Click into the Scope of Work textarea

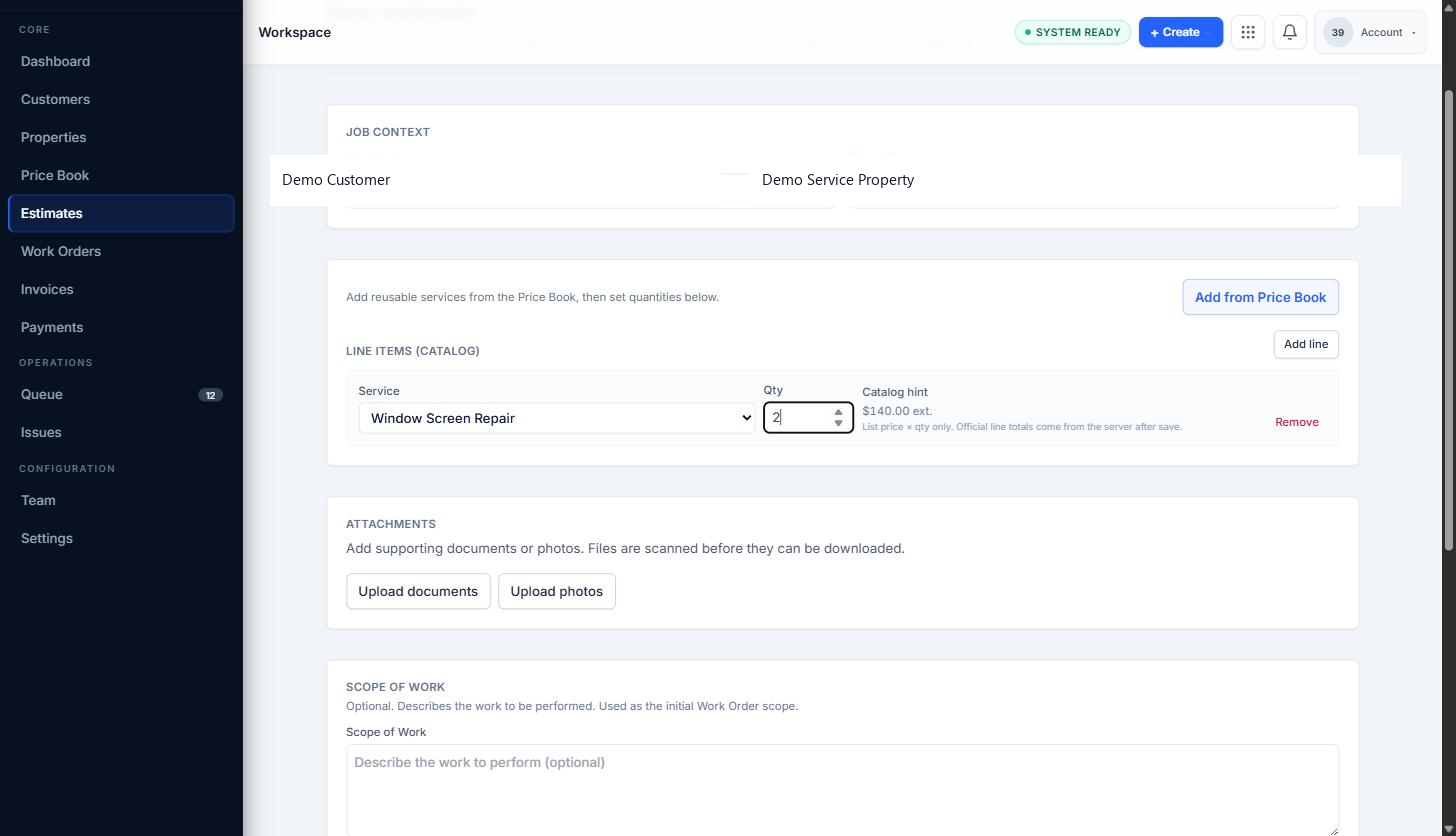click(842, 790)
